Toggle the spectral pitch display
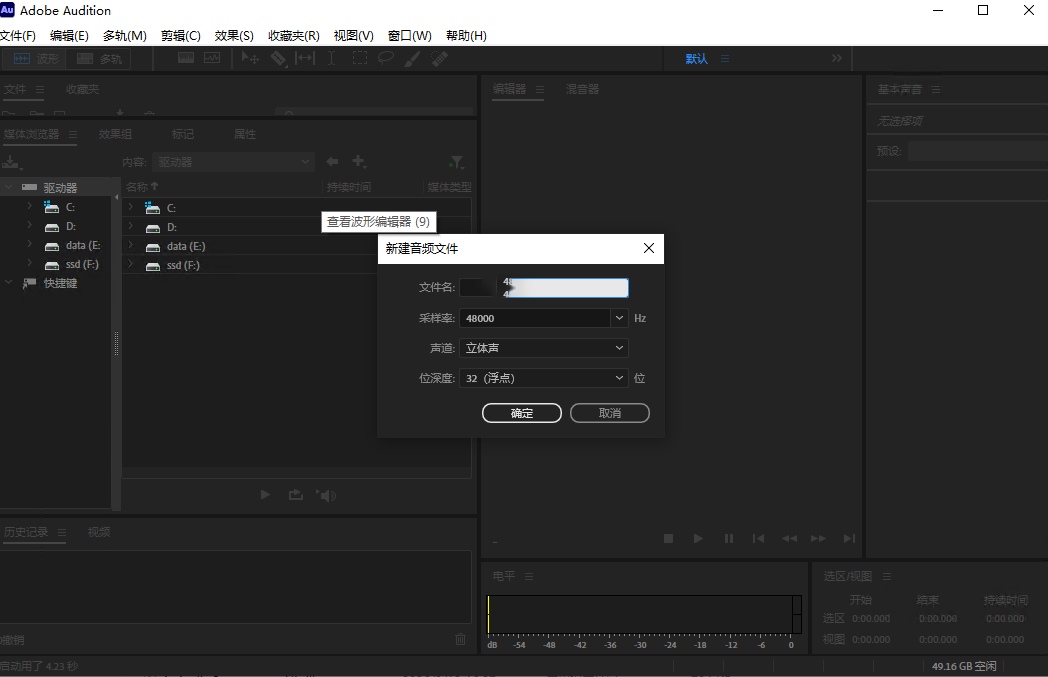The width and height of the screenshot is (1048, 677). pyautogui.click(x=212, y=58)
